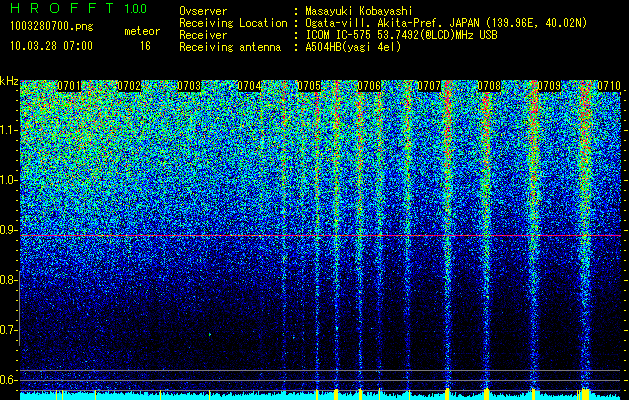Click the Receiving Location field label

233,23
